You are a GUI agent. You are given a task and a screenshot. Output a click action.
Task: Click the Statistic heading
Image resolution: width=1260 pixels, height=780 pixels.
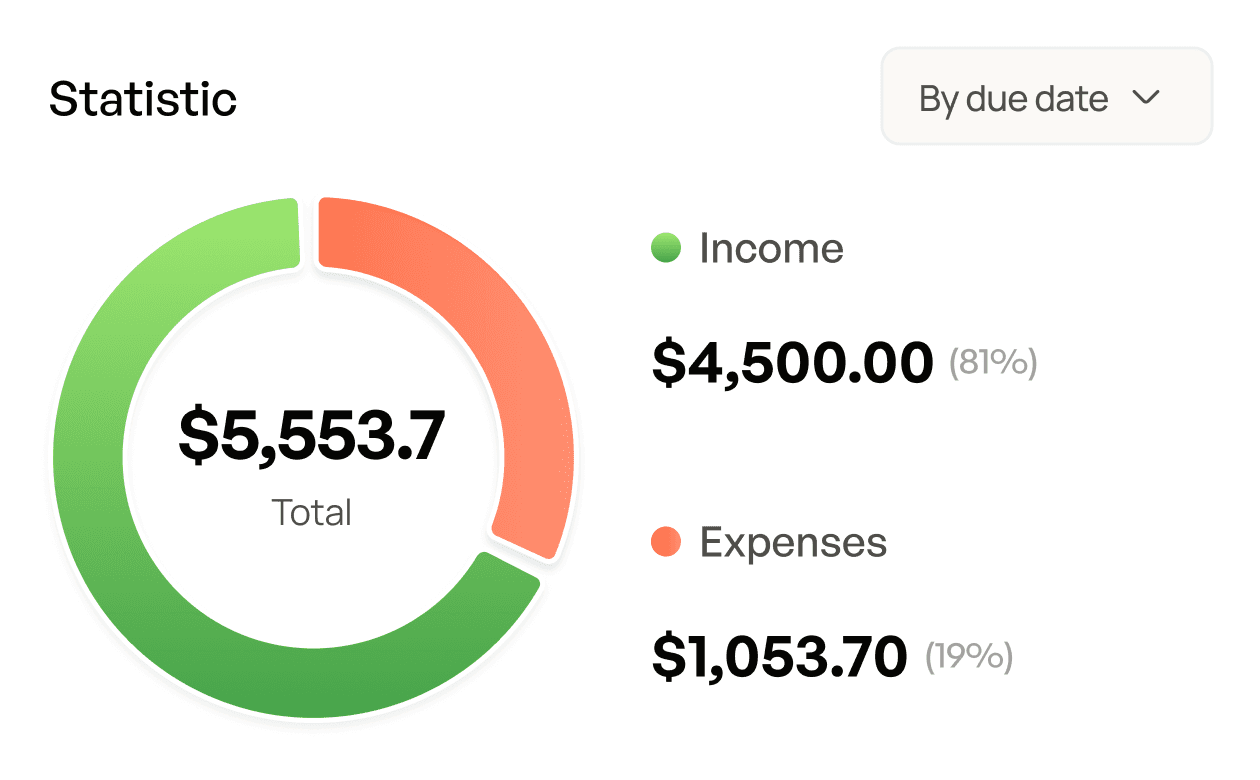pos(143,99)
